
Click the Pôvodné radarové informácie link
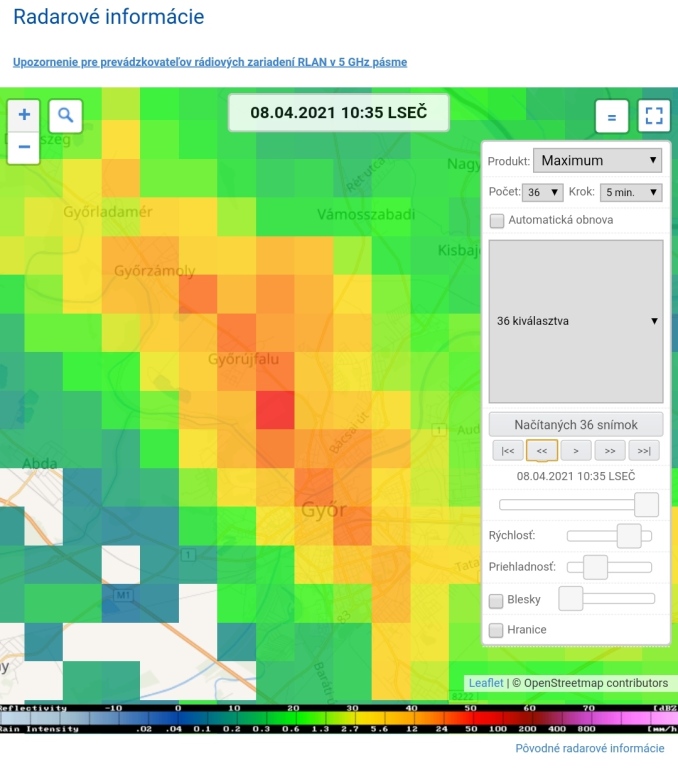589,748
